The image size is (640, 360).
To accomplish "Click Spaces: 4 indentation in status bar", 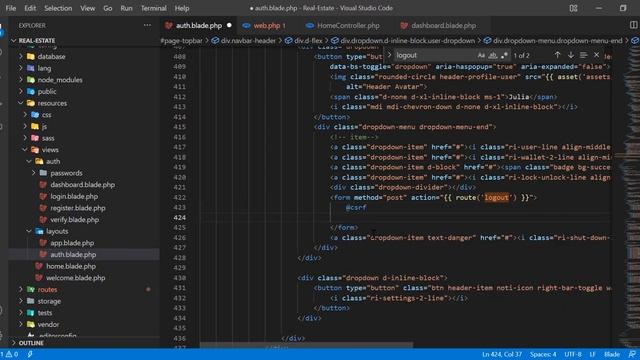I will coord(543,354).
